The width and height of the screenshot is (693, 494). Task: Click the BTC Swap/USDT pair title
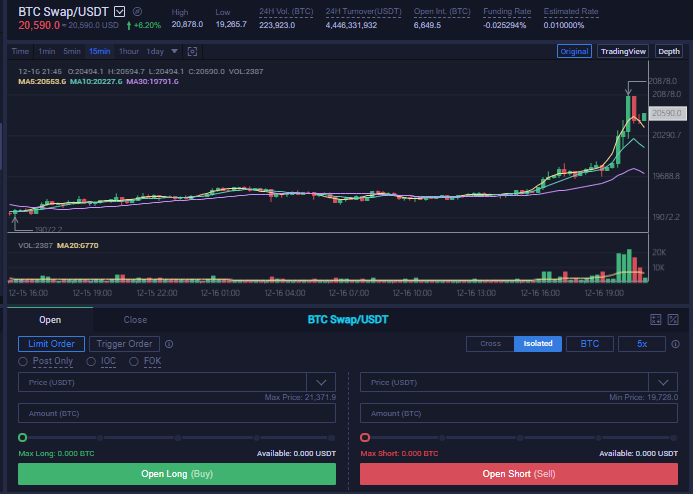point(63,11)
